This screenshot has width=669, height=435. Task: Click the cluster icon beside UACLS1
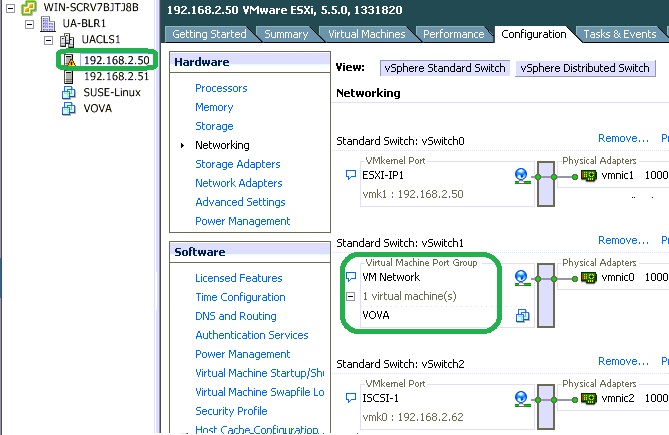(67, 40)
